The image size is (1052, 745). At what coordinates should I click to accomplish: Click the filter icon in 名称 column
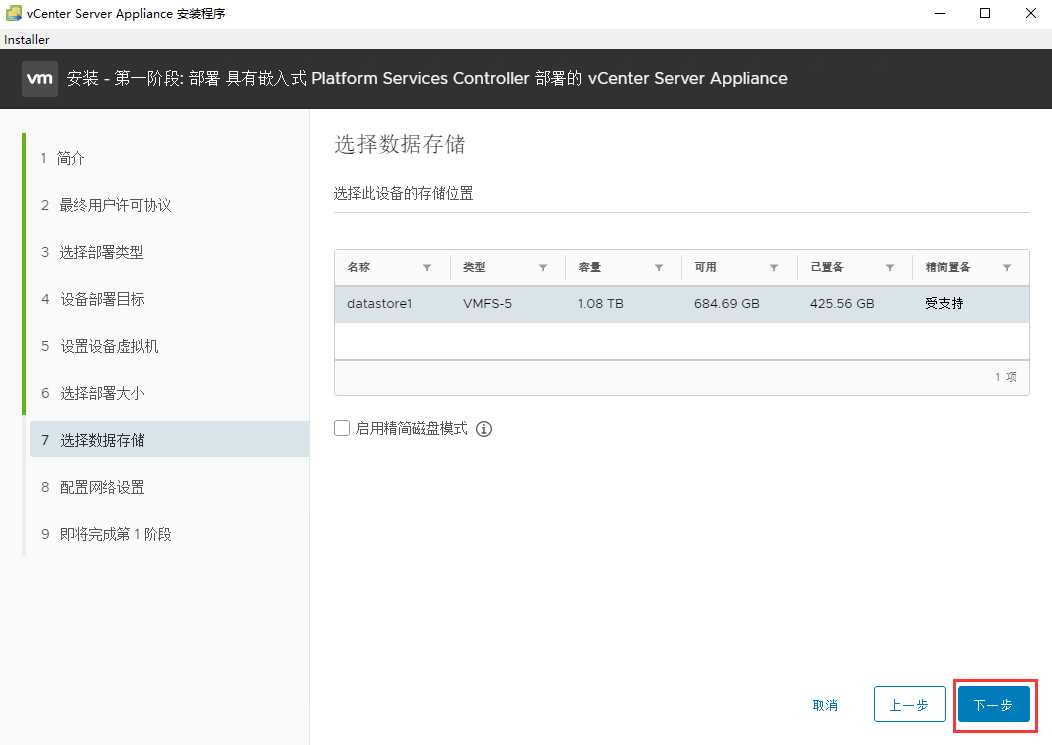point(427,268)
